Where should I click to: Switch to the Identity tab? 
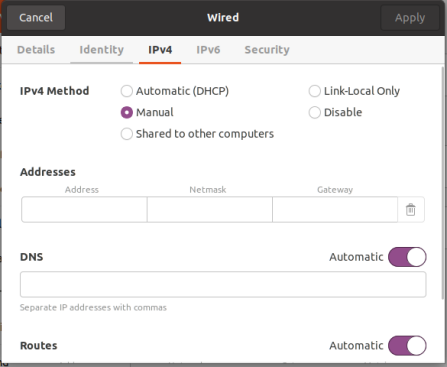coord(101,50)
